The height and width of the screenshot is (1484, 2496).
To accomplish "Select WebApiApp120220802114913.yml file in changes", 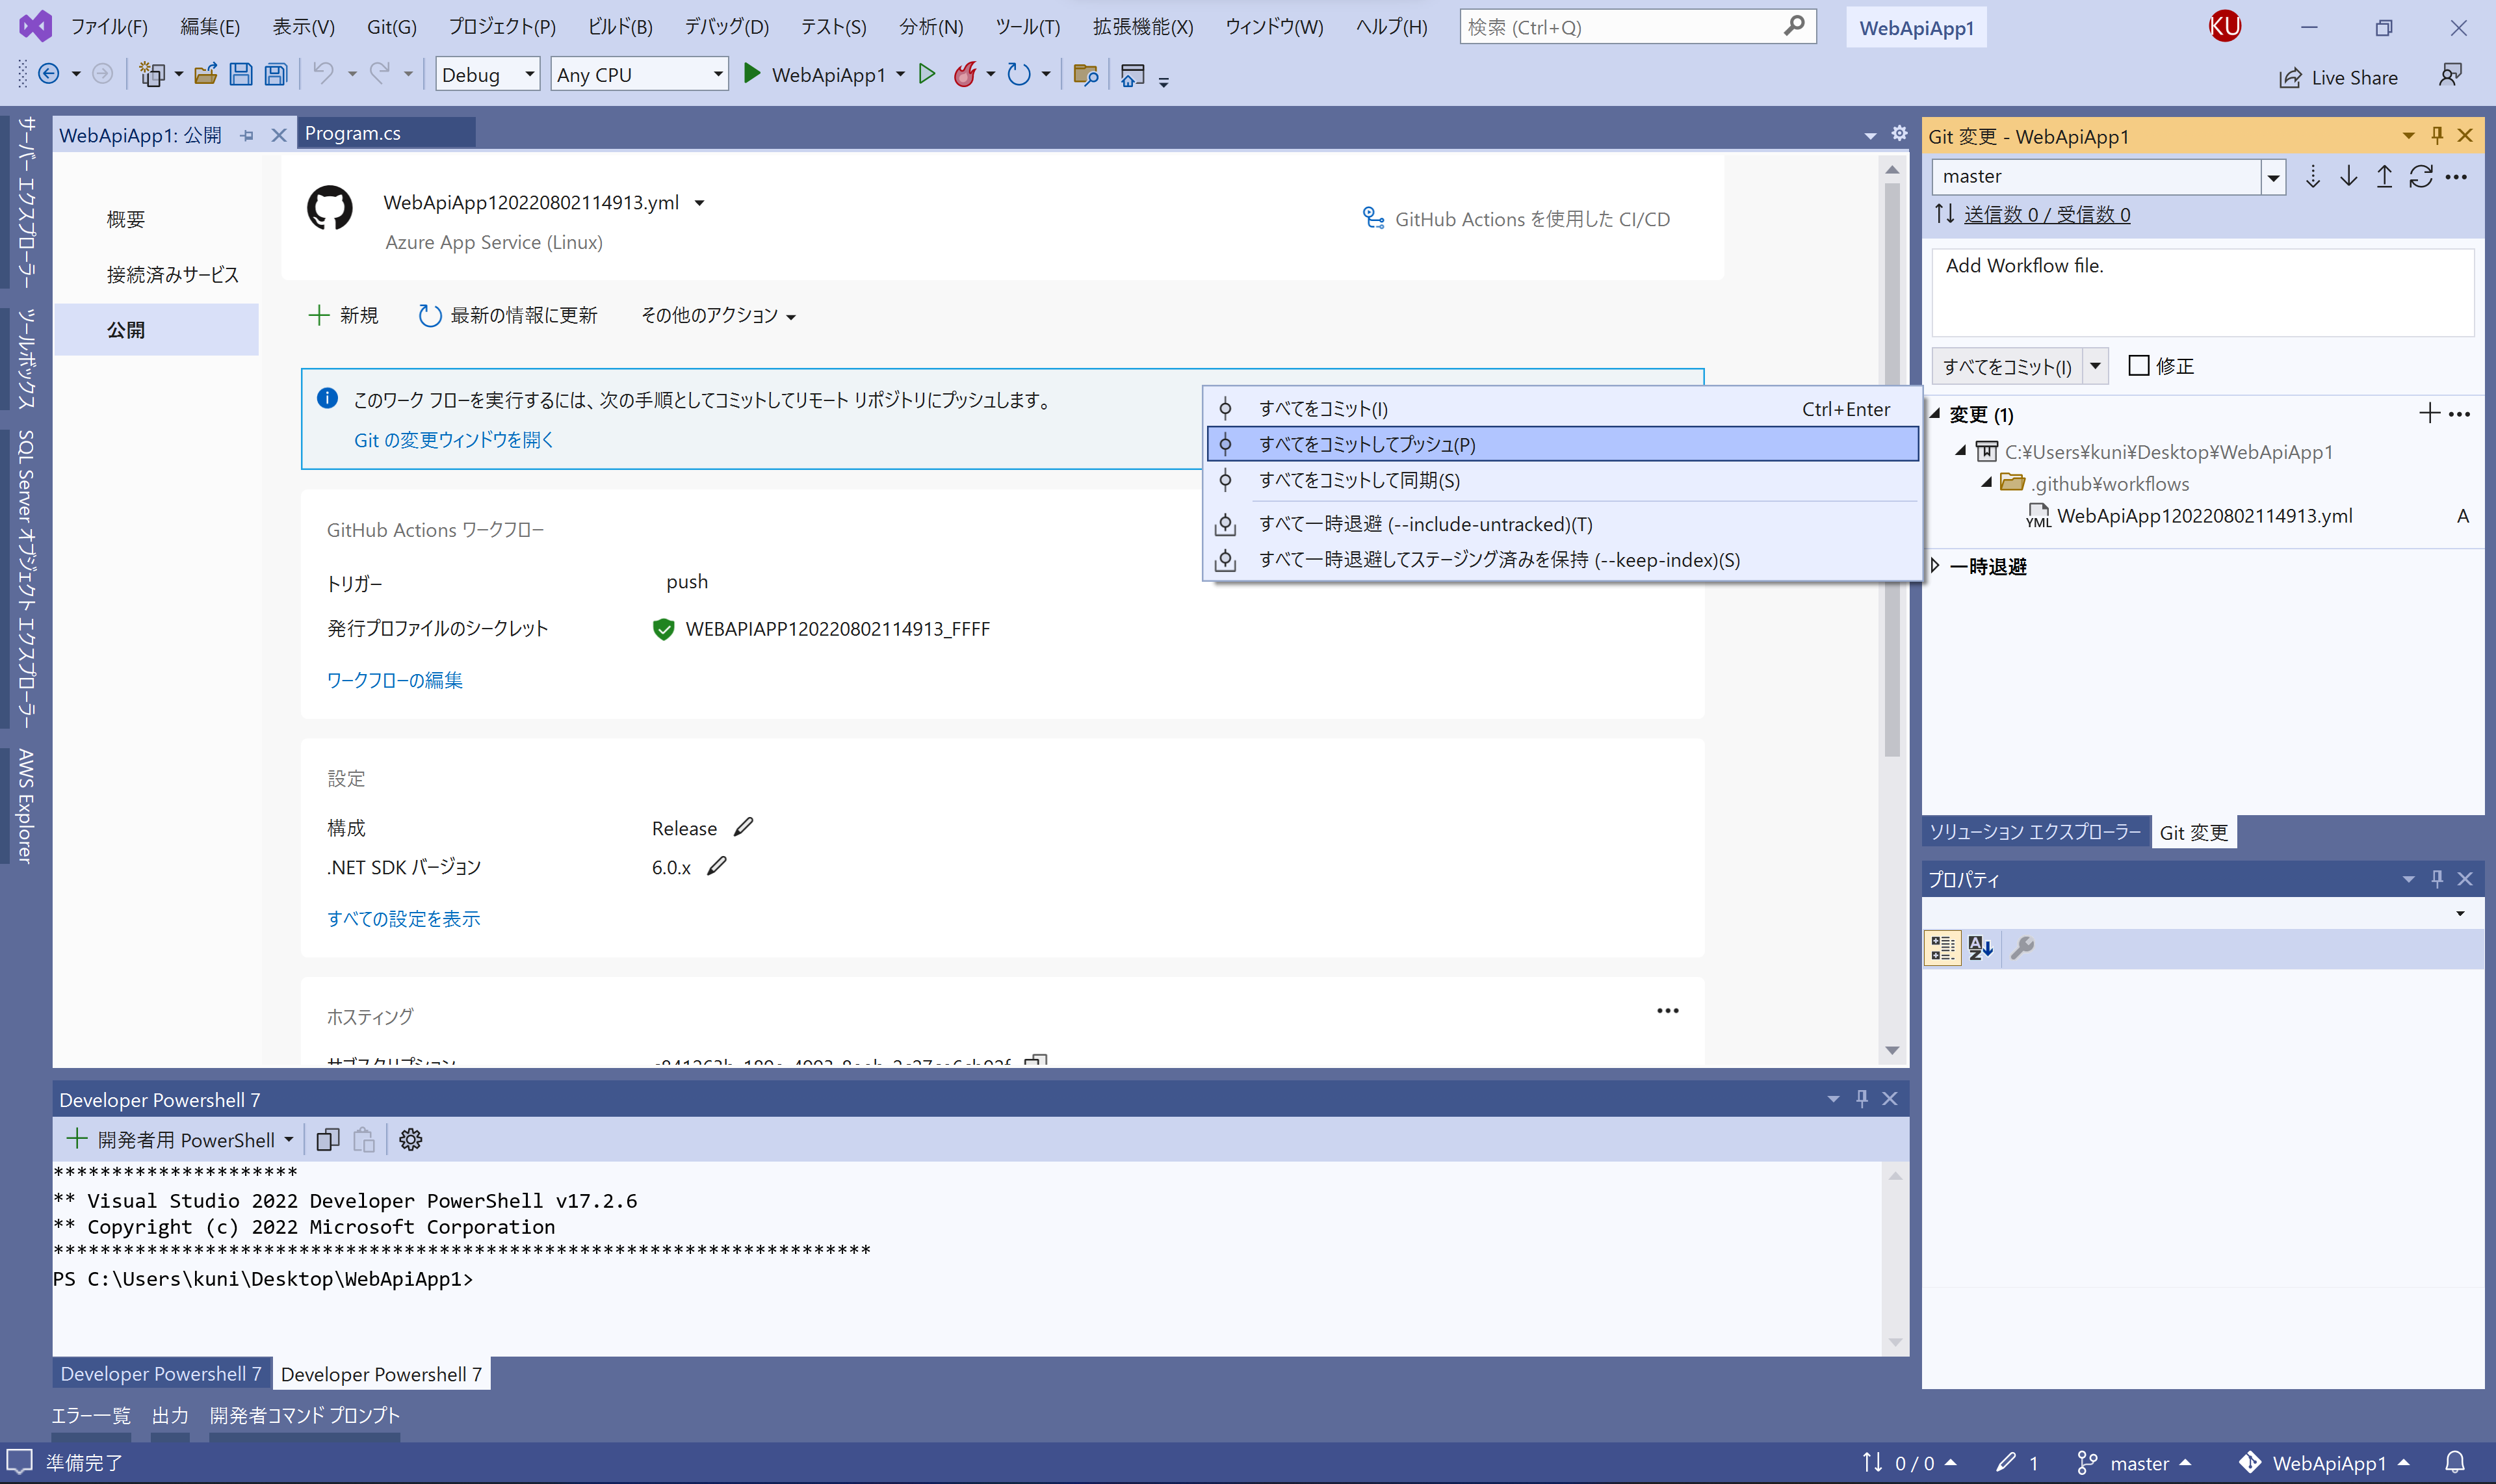I will click(2203, 516).
